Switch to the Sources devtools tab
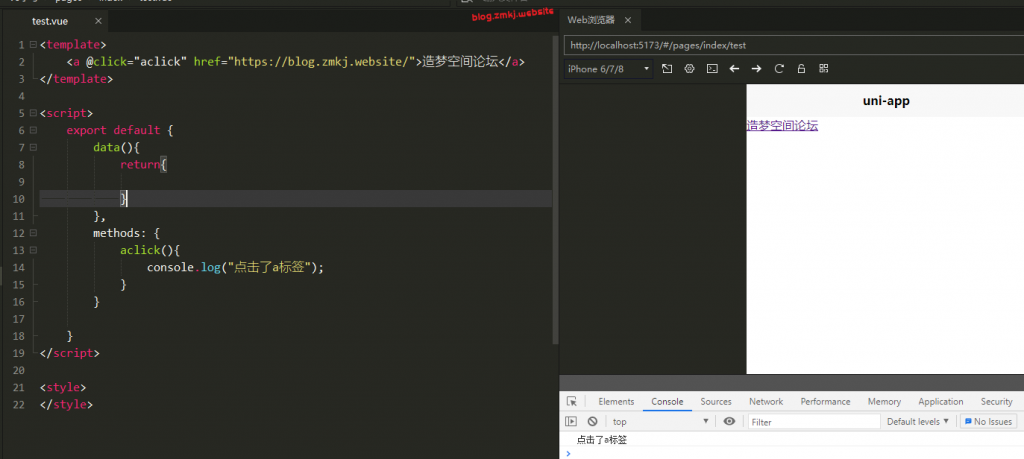Screen dimensions: 1024x459 [x=716, y=402]
